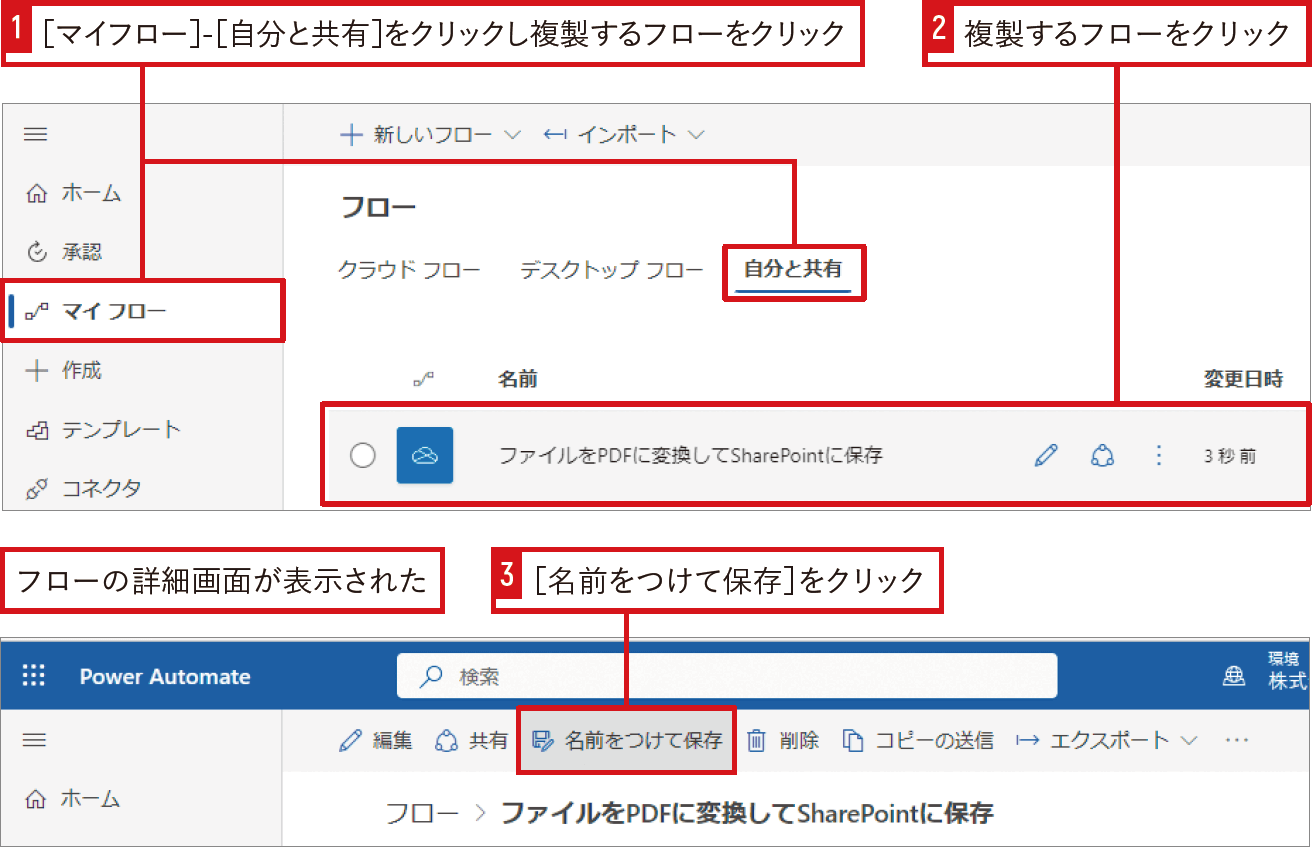
Task: Open ホーム in the upper sidebar
Action: pyautogui.click(x=74, y=193)
